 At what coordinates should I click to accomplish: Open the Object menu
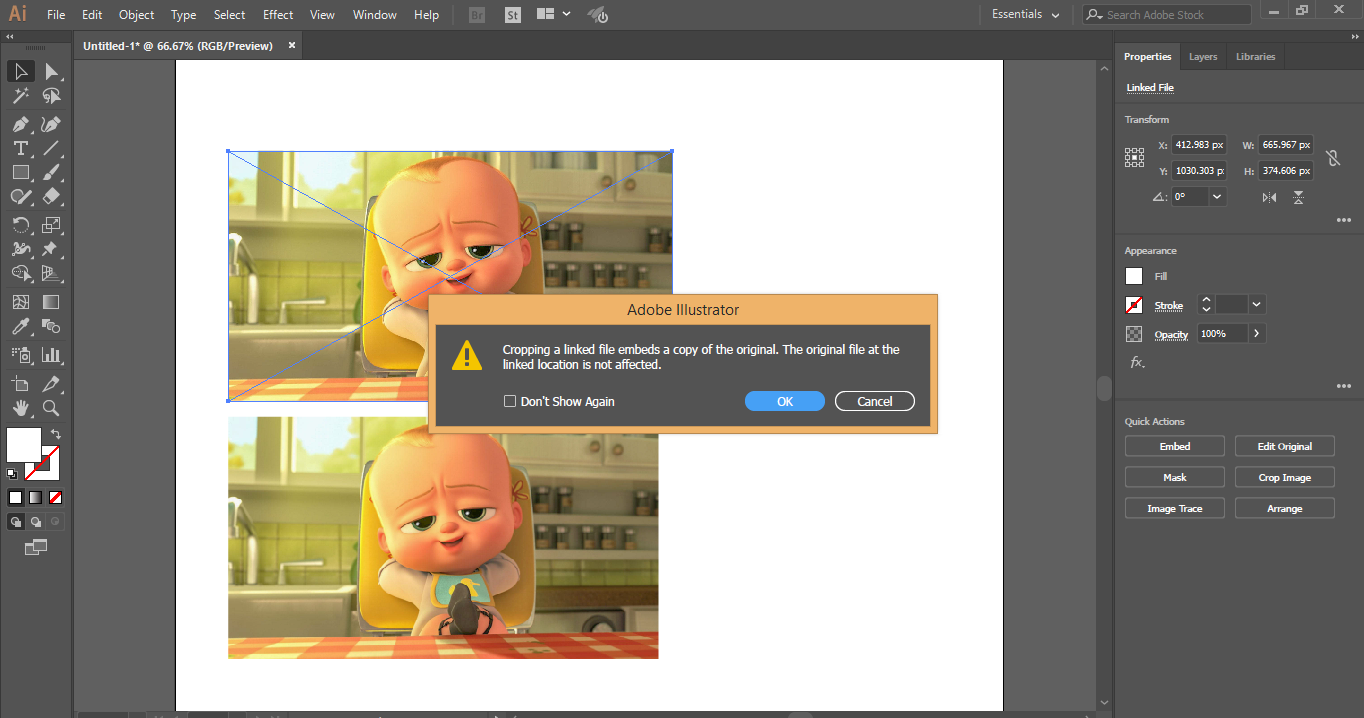tap(136, 14)
